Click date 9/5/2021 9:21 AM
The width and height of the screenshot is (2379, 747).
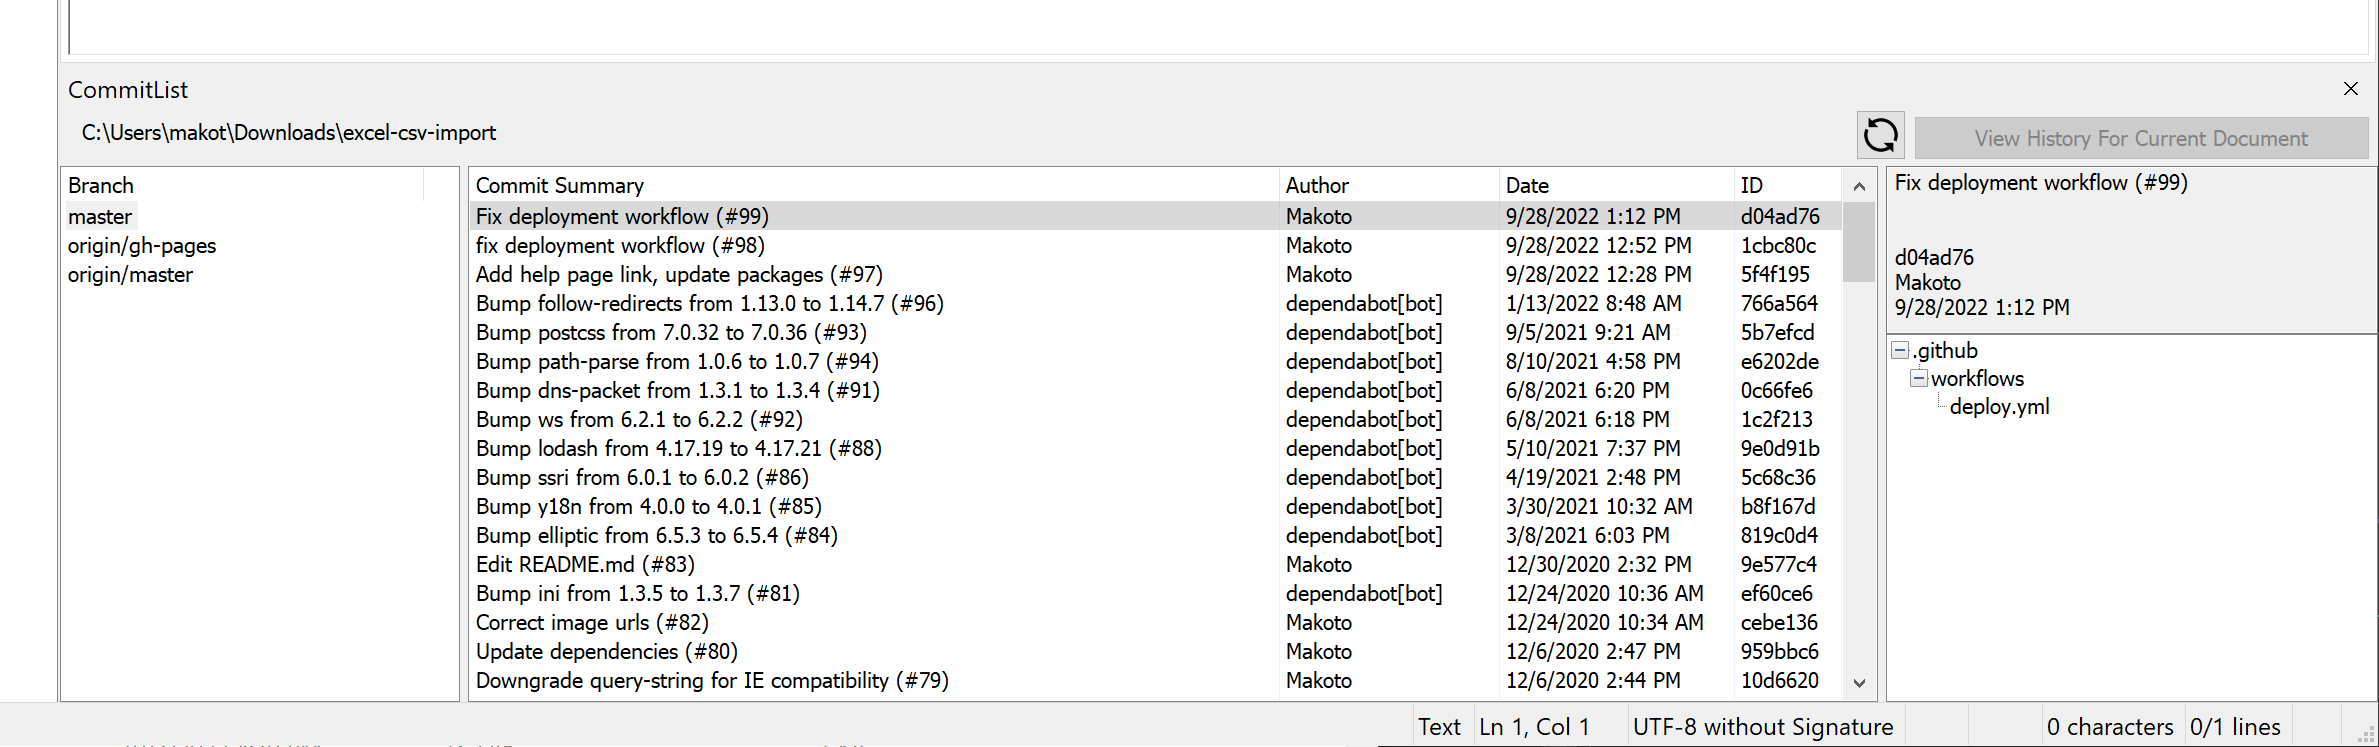click(1588, 332)
